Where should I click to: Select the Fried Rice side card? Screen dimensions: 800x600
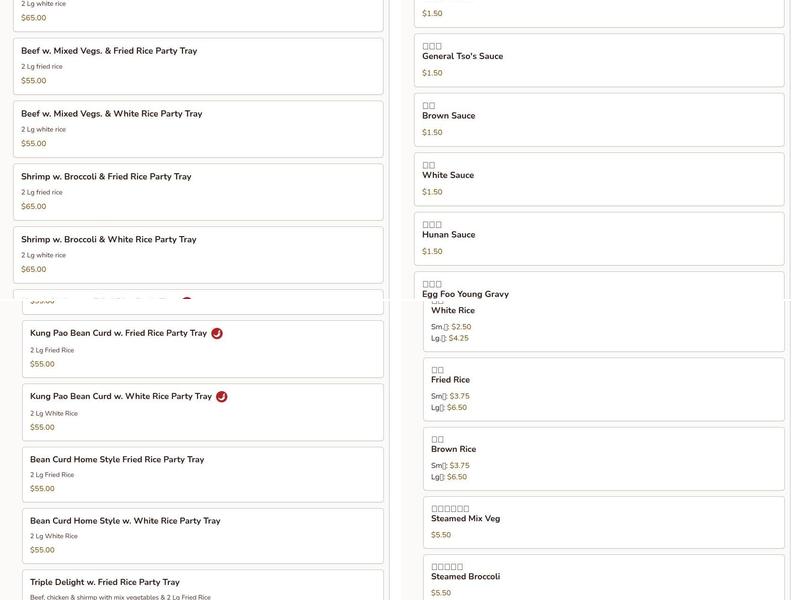click(x=603, y=388)
